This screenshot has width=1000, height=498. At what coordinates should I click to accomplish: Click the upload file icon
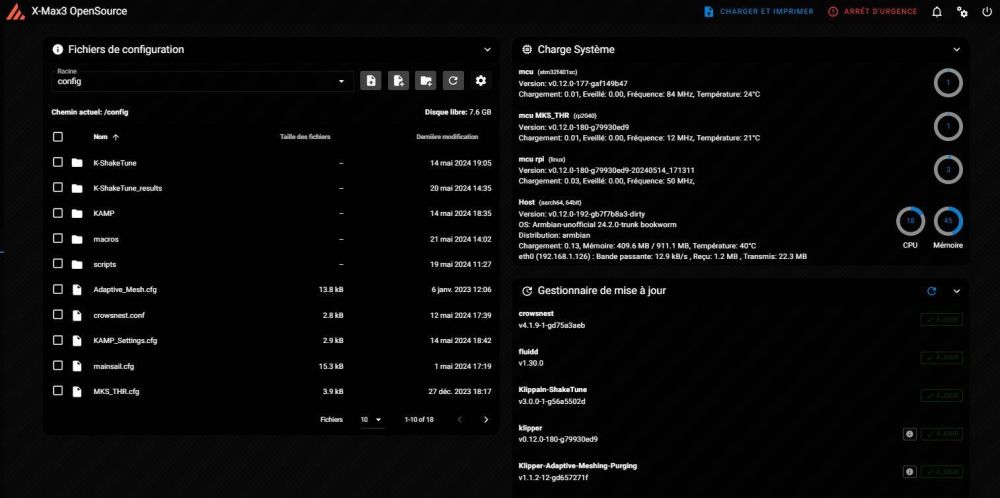click(371, 80)
